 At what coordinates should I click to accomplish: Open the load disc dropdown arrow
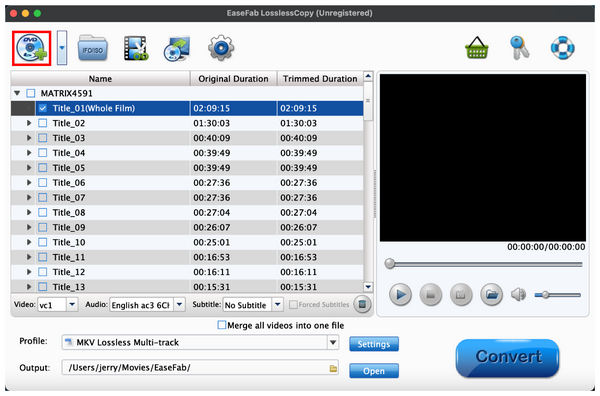click(62, 48)
